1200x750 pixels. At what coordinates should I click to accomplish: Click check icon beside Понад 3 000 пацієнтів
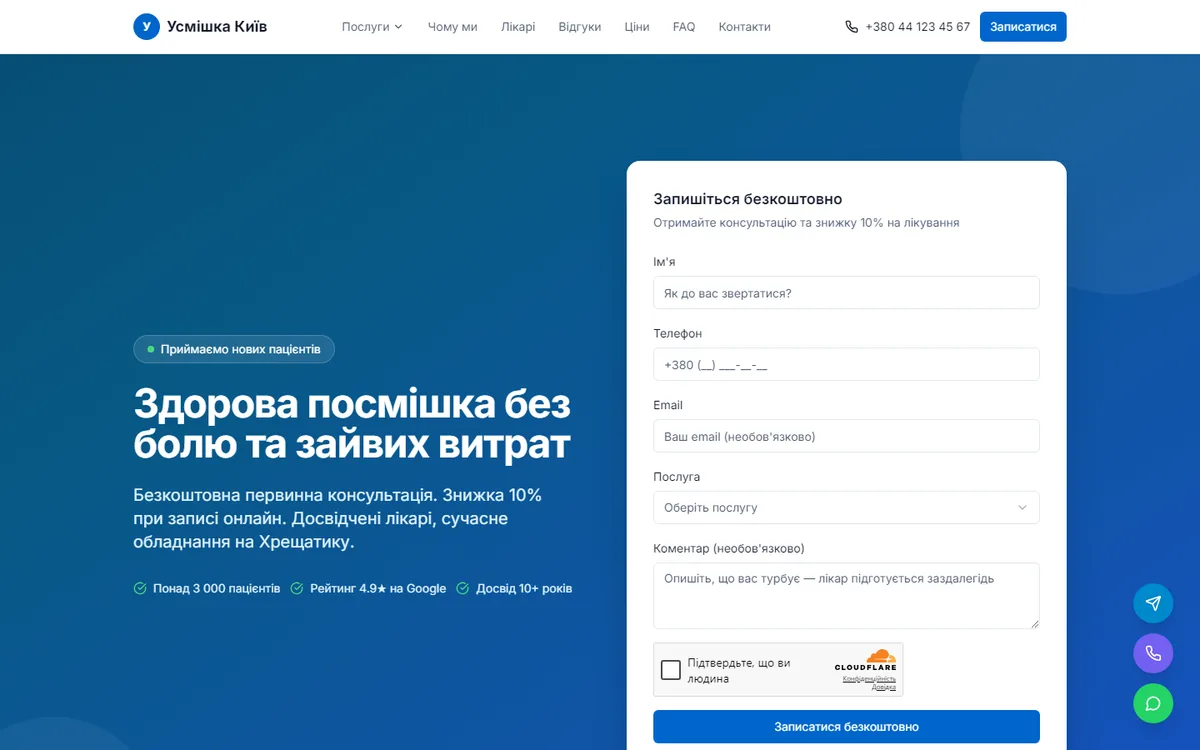pyautogui.click(x=140, y=588)
